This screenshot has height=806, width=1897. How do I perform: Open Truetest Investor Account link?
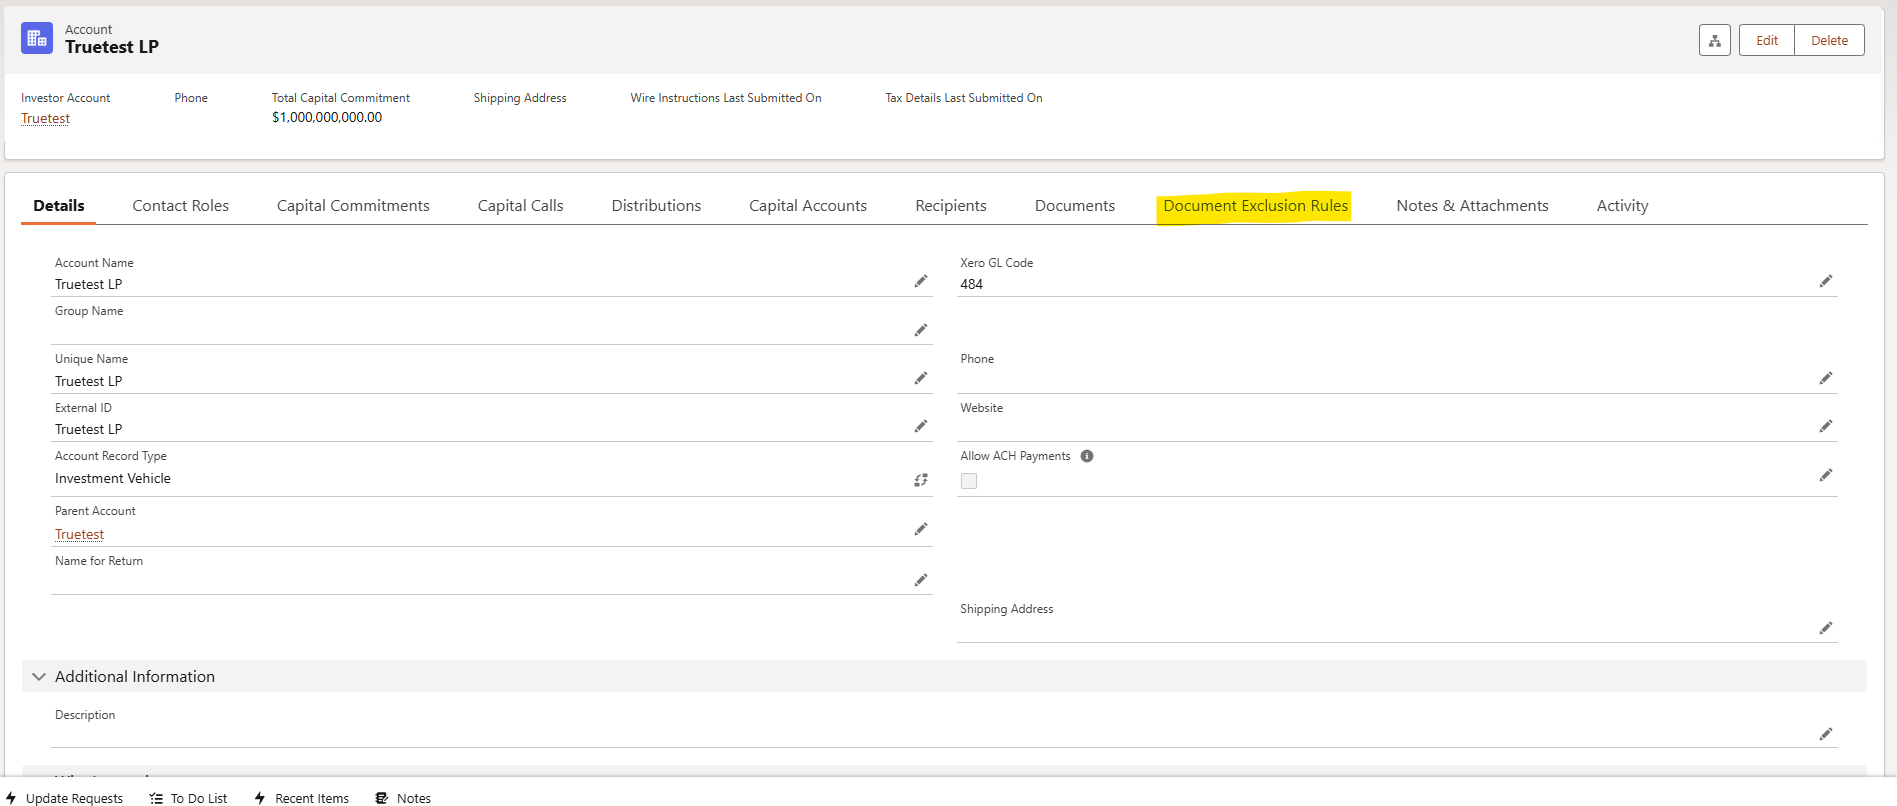coord(46,118)
